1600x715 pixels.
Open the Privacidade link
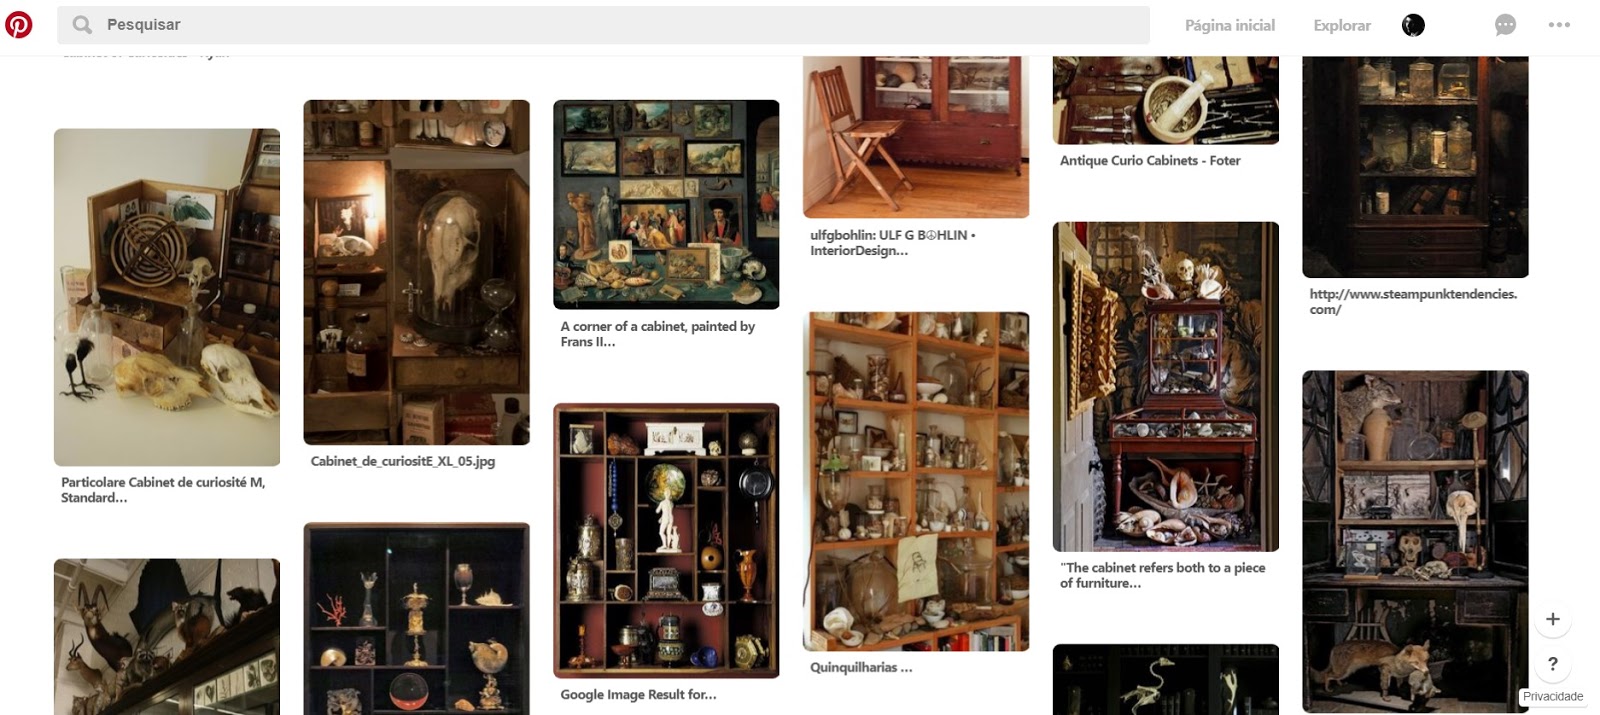[1553, 697]
